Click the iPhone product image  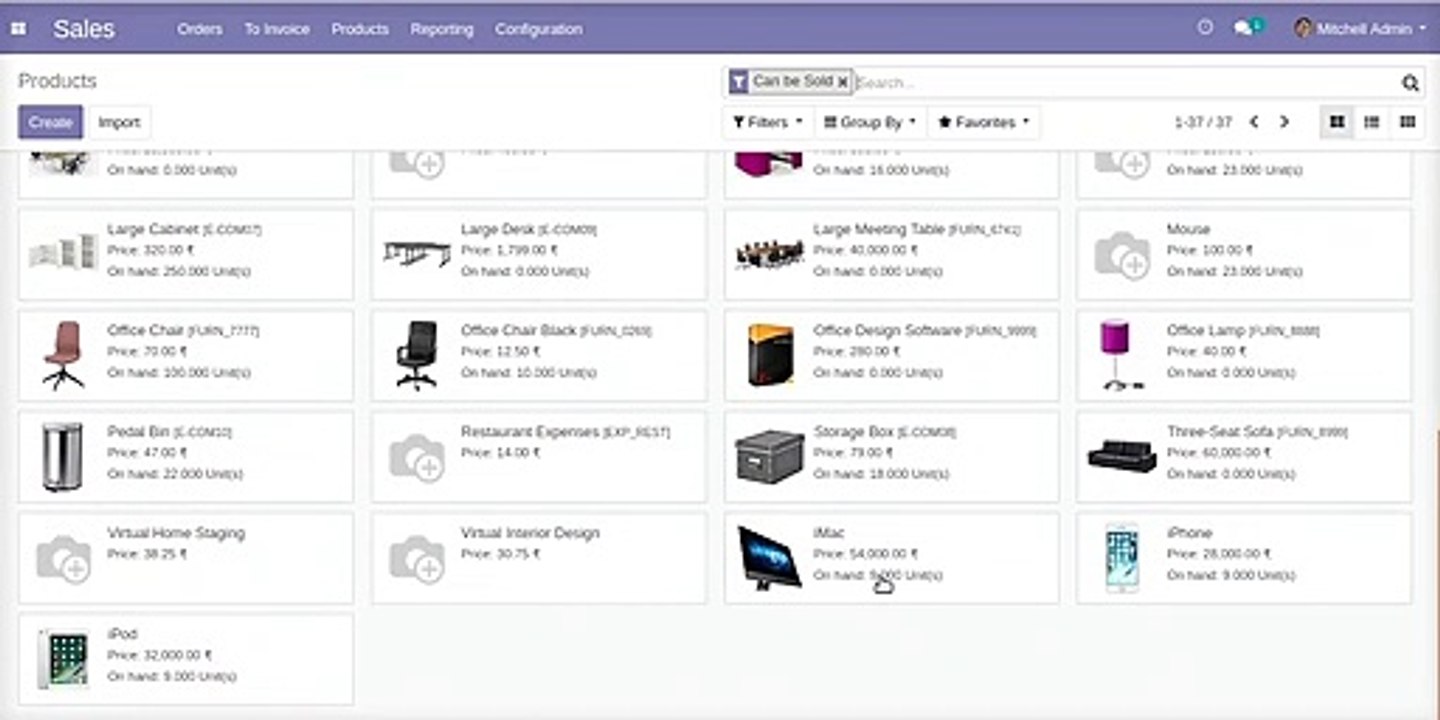pyautogui.click(x=1122, y=558)
